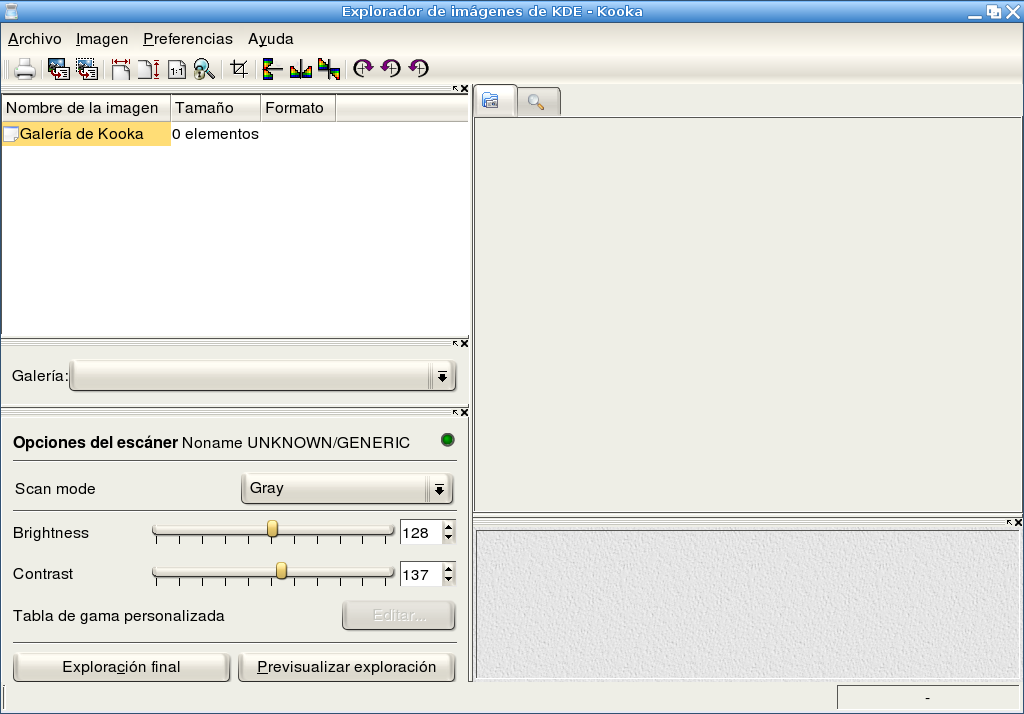Click the "Scan mode" label
Viewport: 1024px width, 714px height.
click(56, 489)
